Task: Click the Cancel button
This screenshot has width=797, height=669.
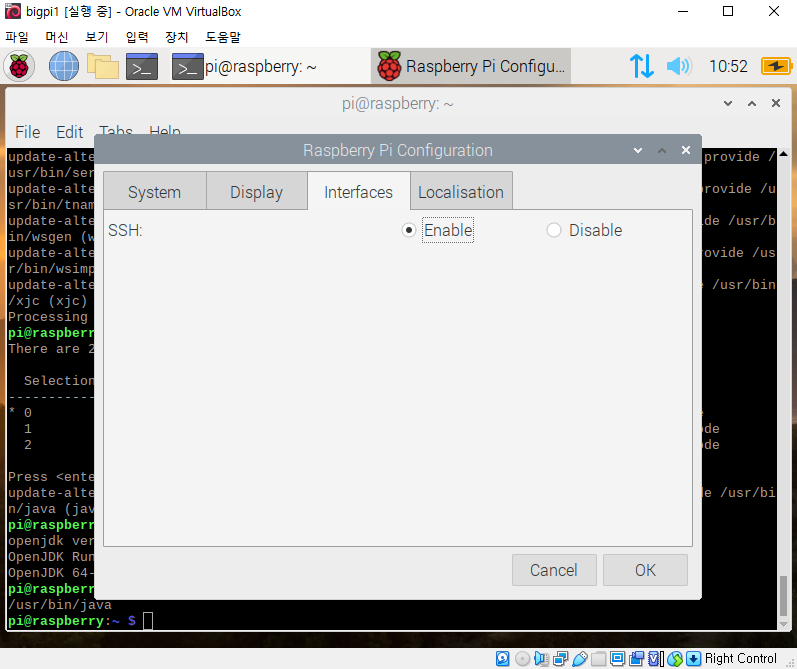Action: coord(554,570)
